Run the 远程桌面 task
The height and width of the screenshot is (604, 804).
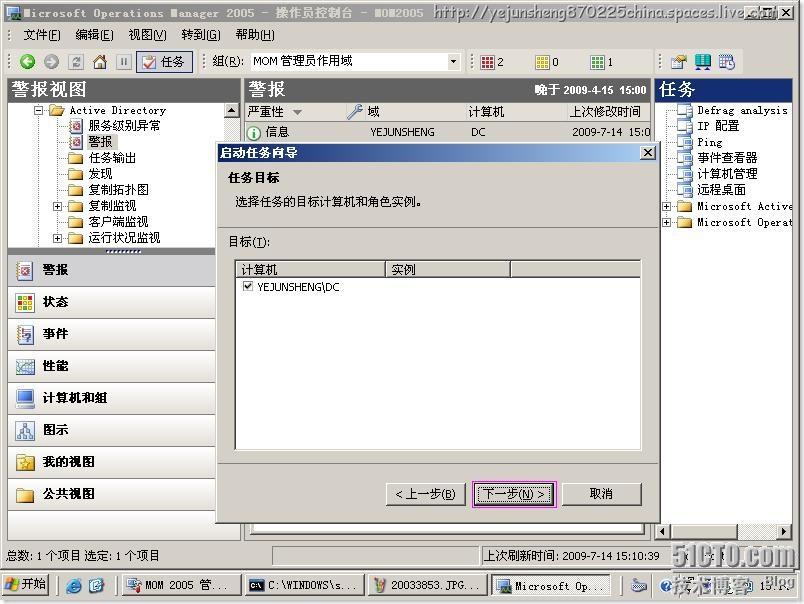coord(721,190)
